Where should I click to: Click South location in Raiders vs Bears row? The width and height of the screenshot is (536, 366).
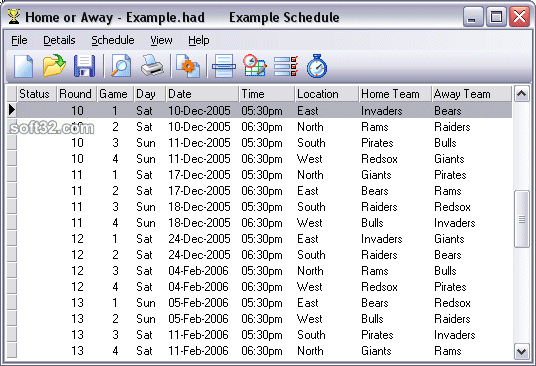click(311, 255)
